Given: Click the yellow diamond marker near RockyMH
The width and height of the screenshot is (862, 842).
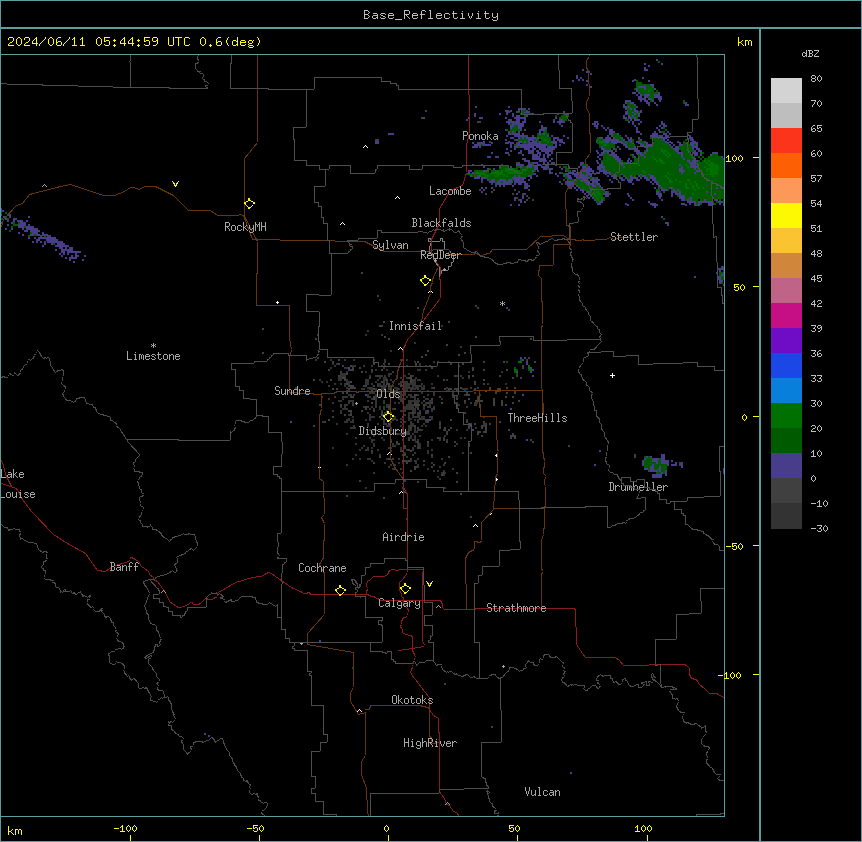Looking at the screenshot, I should click(249, 204).
